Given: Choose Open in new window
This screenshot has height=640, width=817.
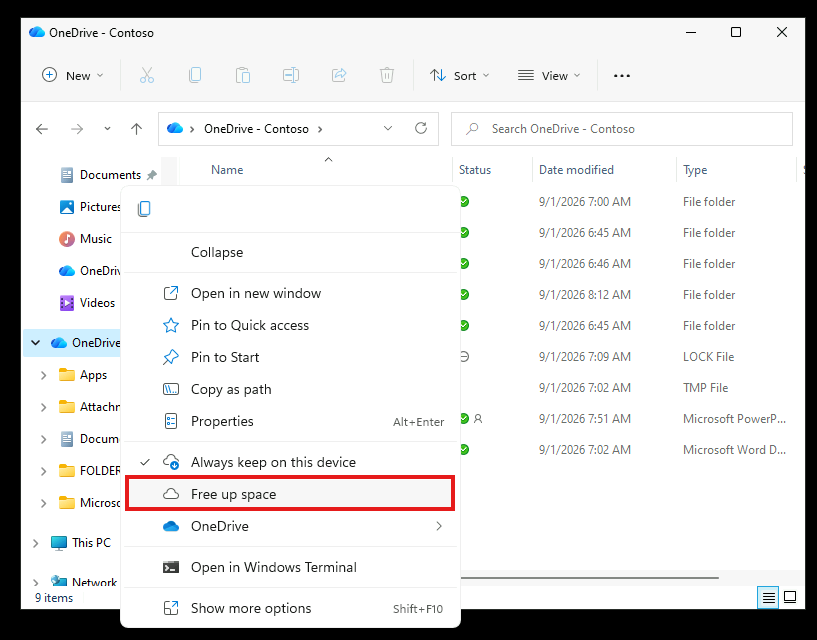Looking at the screenshot, I should [x=290, y=293].
